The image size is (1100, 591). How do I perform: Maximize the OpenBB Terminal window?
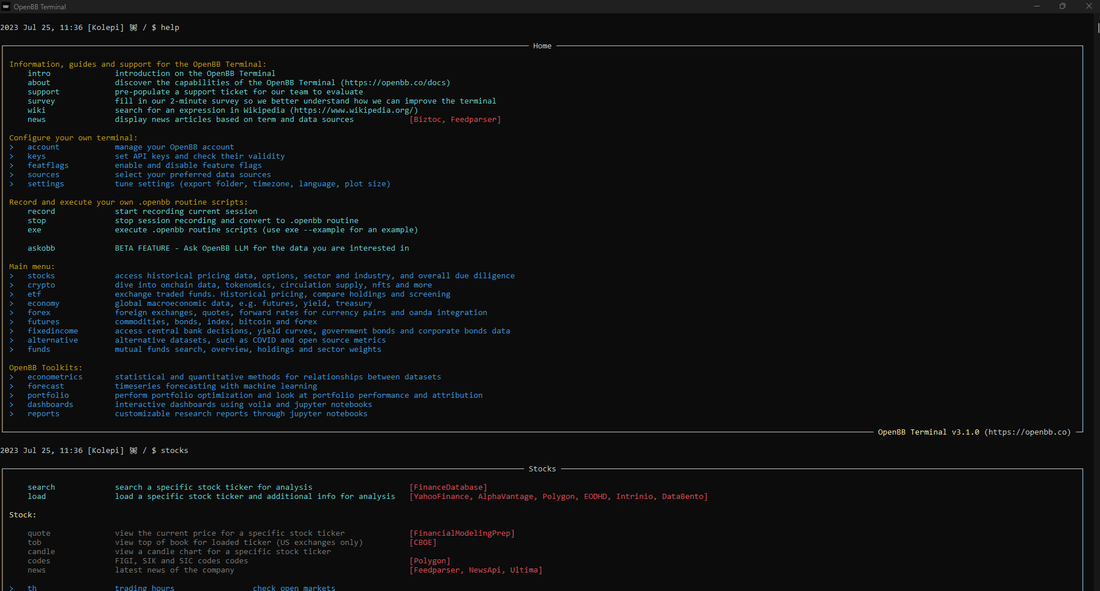pos(1063,6)
